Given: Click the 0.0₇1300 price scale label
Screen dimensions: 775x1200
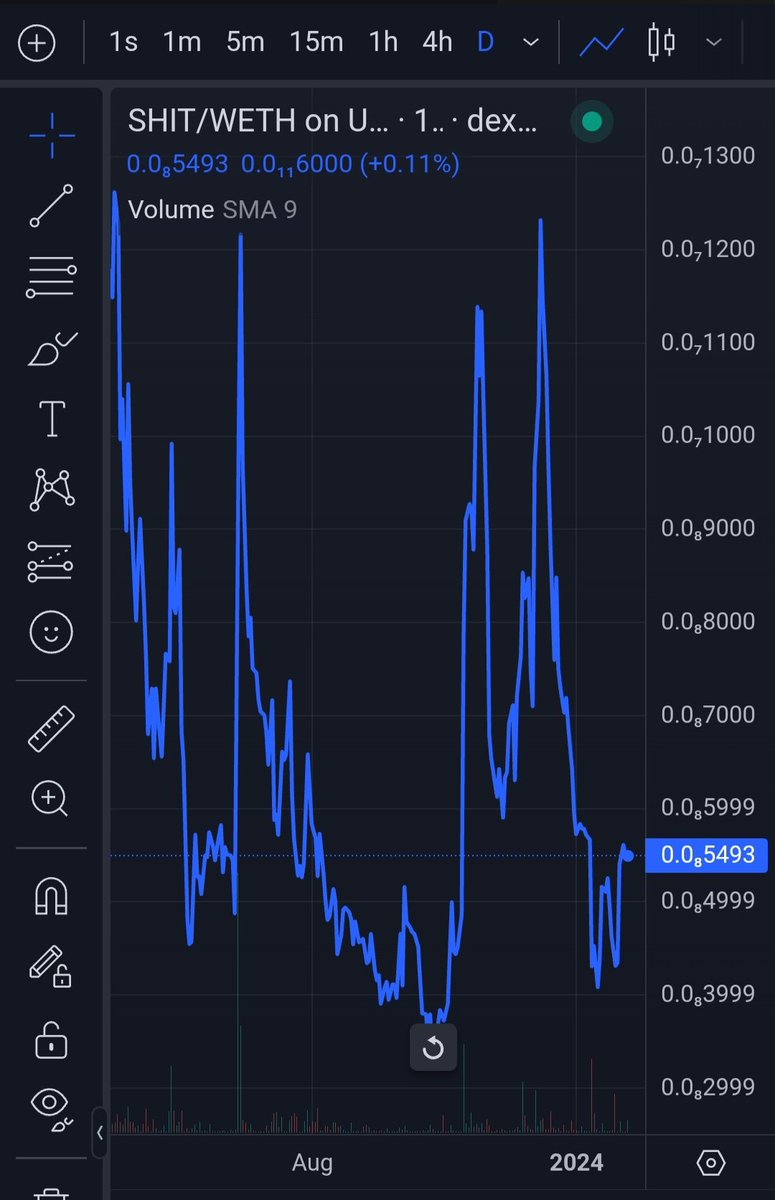Looking at the screenshot, I should tap(708, 156).
